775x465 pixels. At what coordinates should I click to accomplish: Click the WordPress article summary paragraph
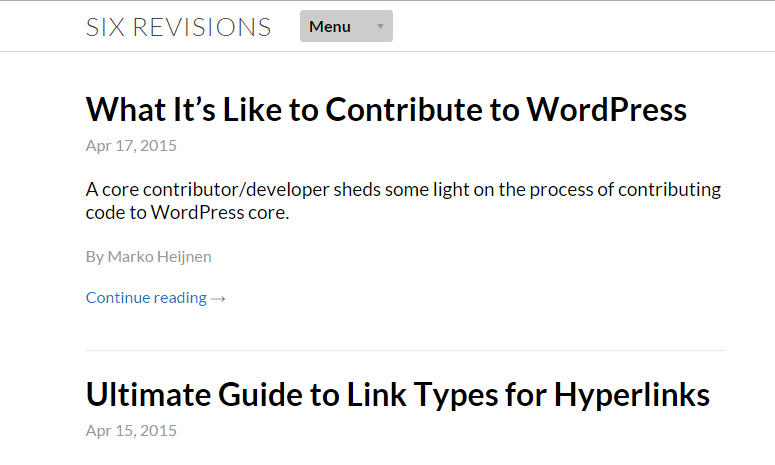click(x=403, y=201)
